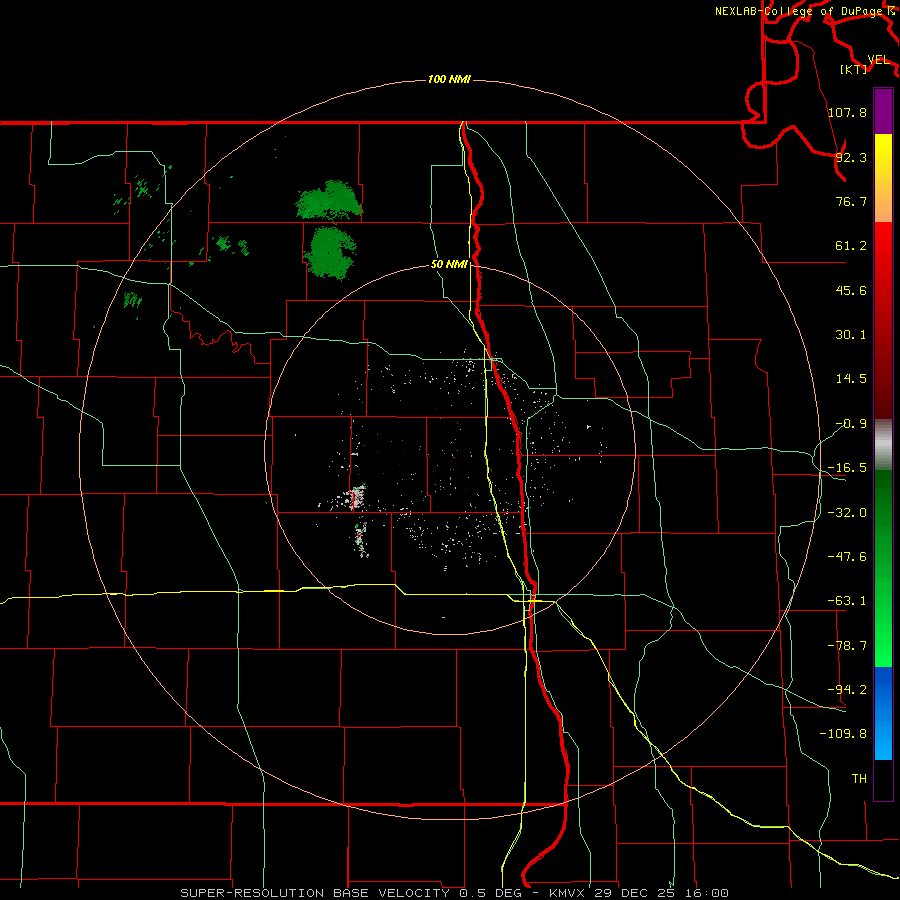
Task: Click the SUPER-RESOLUTION BASE VELOCITY product title
Action: pos(315,893)
